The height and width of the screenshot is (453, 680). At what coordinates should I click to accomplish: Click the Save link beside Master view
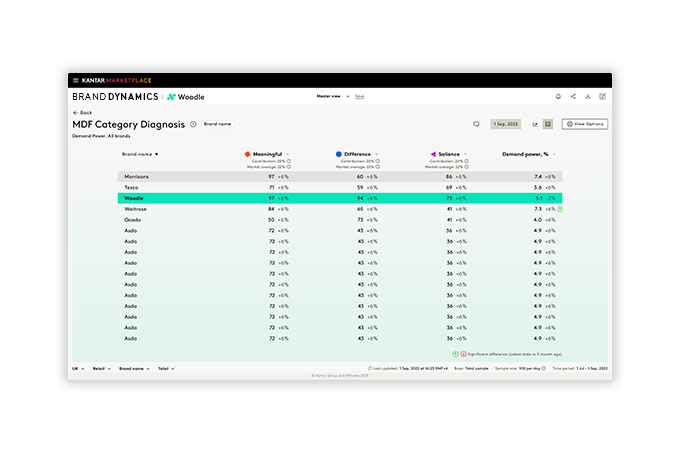click(359, 97)
